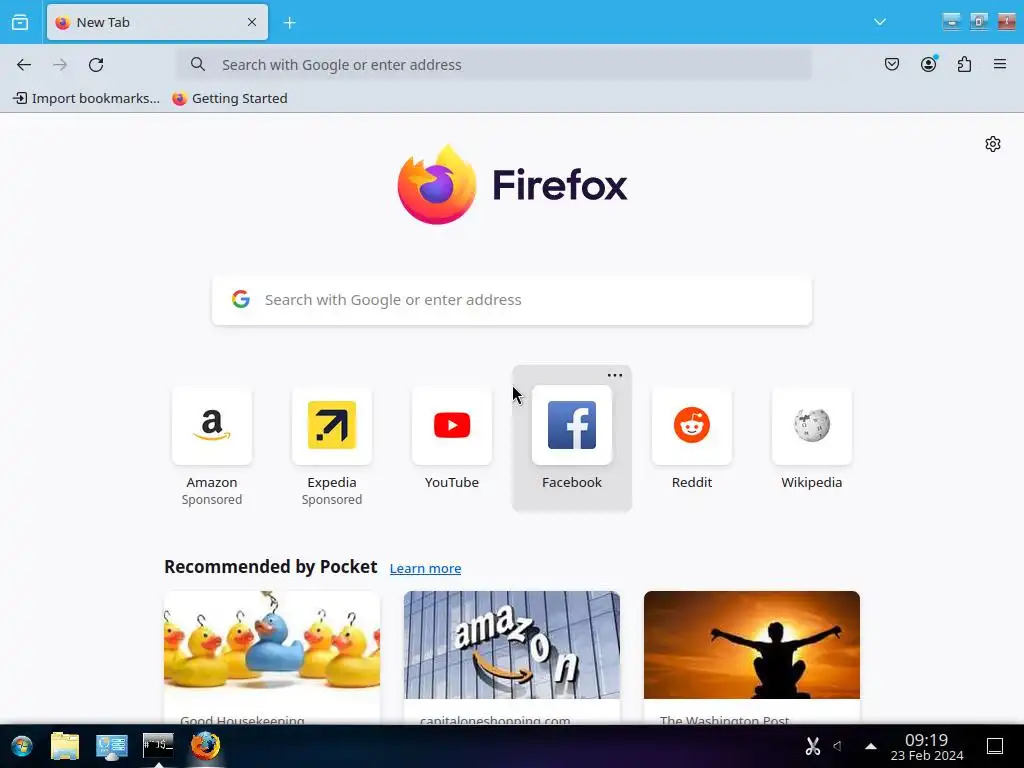Click the volume tray icon
Screen dimensions: 1024x768
838,746
